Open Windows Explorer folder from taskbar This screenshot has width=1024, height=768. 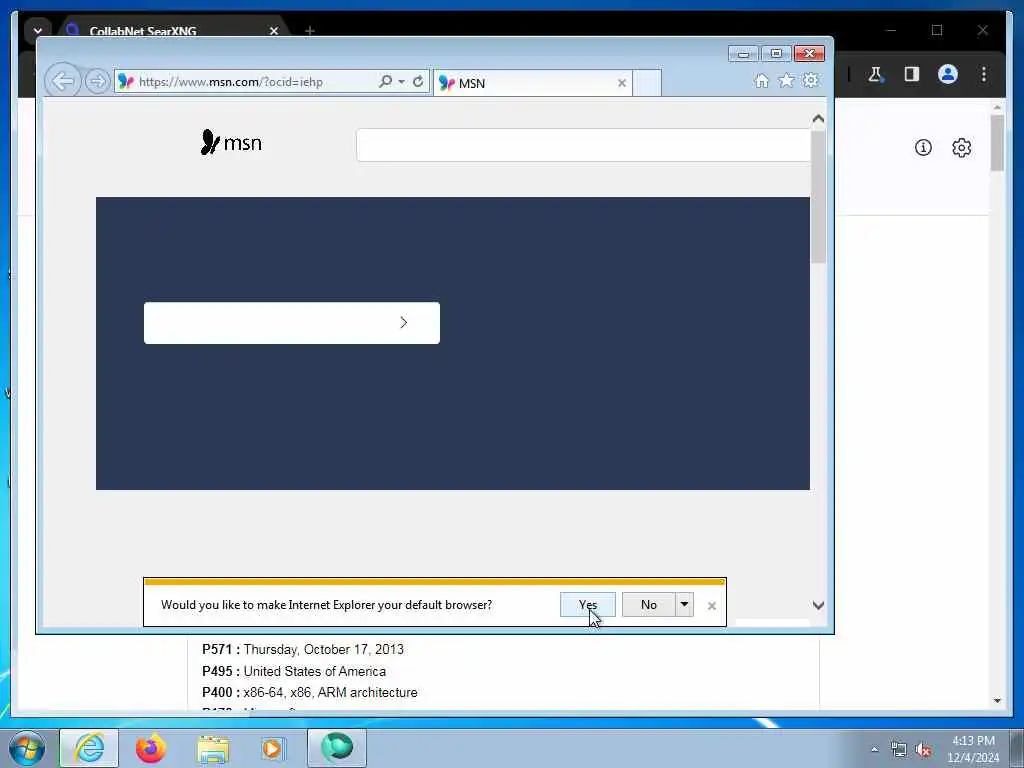pos(213,748)
